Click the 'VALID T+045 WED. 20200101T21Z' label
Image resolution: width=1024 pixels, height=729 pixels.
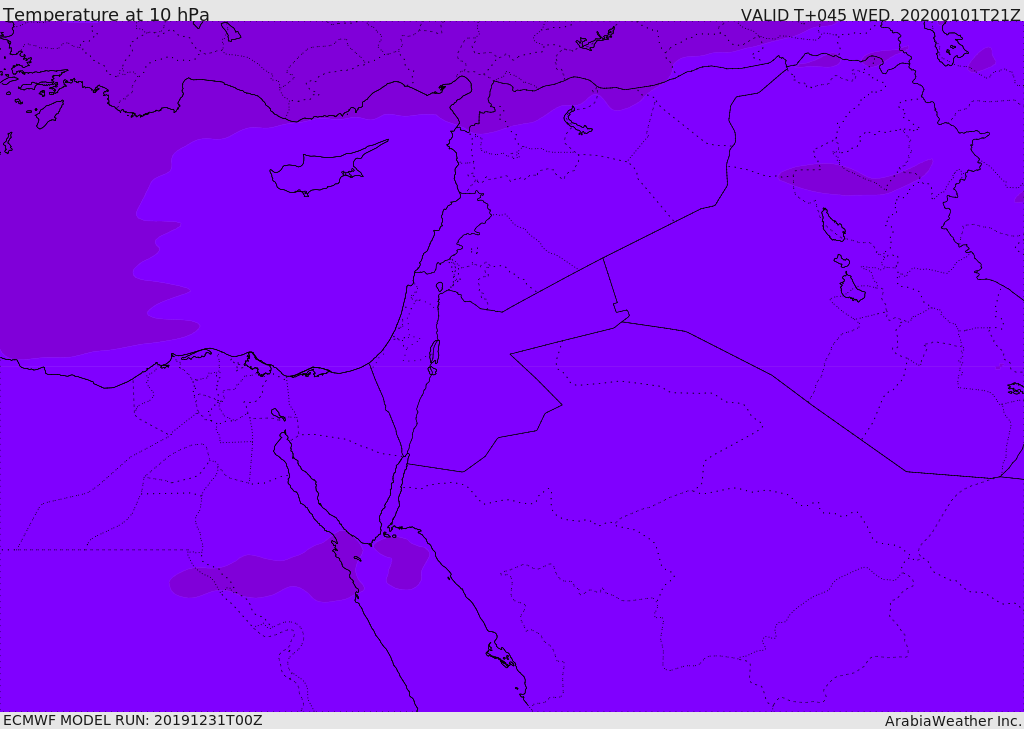(x=880, y=15)
